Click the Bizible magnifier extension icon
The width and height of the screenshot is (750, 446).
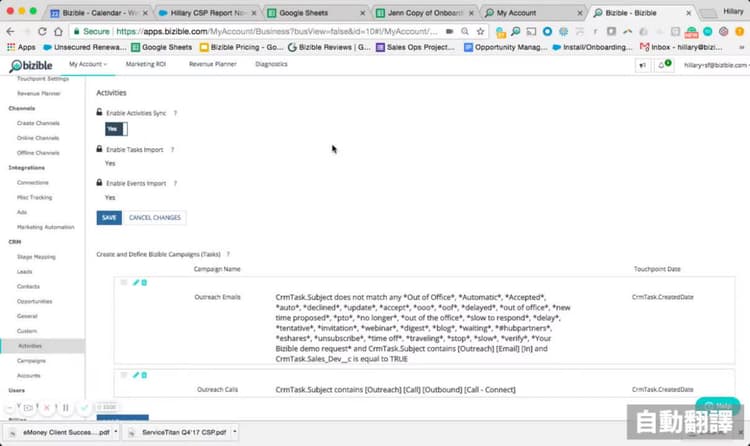516,32
